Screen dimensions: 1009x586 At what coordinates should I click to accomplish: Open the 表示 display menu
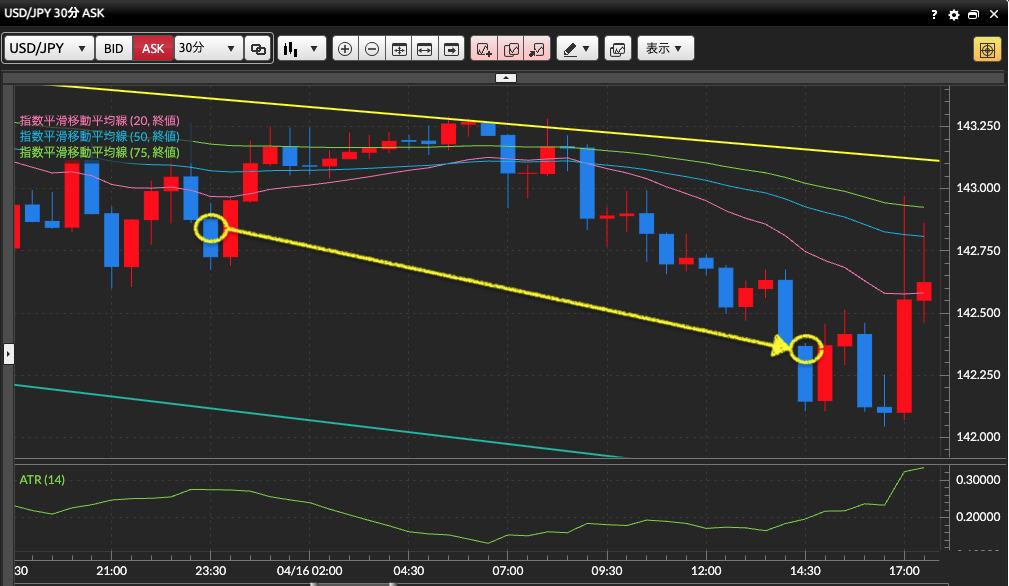coord(665,48)
